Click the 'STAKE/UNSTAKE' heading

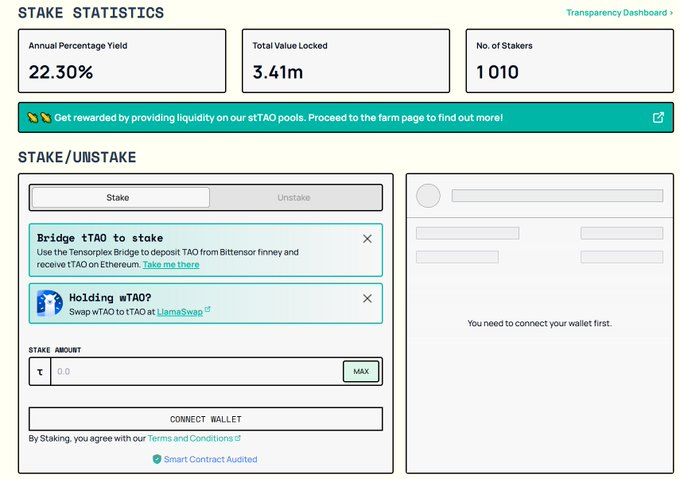coord(77,157)
